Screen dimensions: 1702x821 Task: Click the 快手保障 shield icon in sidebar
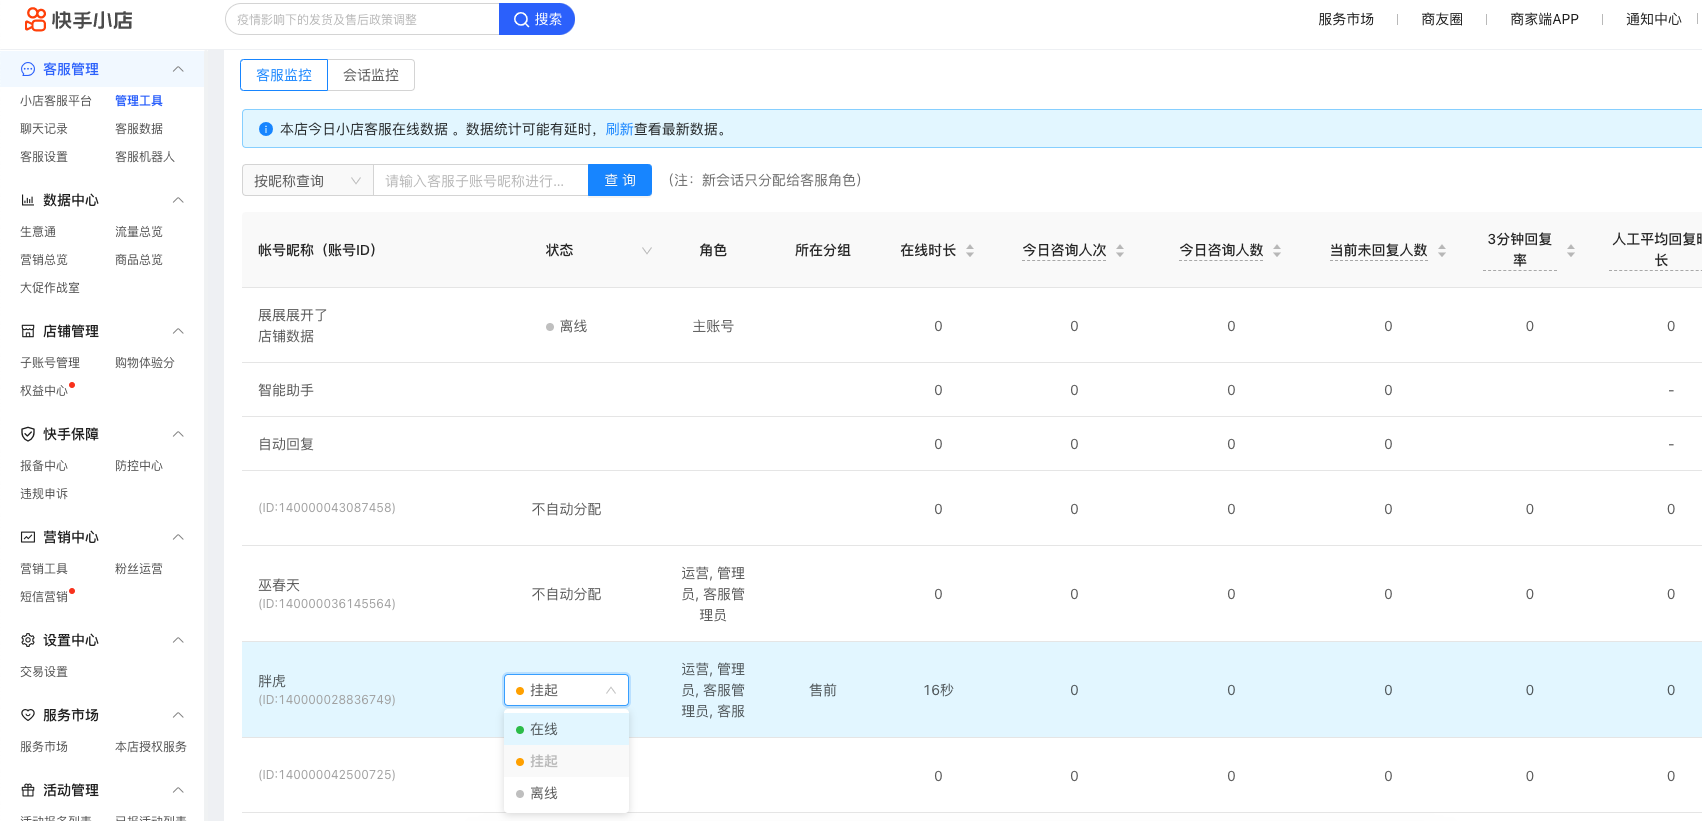point(28,434)
